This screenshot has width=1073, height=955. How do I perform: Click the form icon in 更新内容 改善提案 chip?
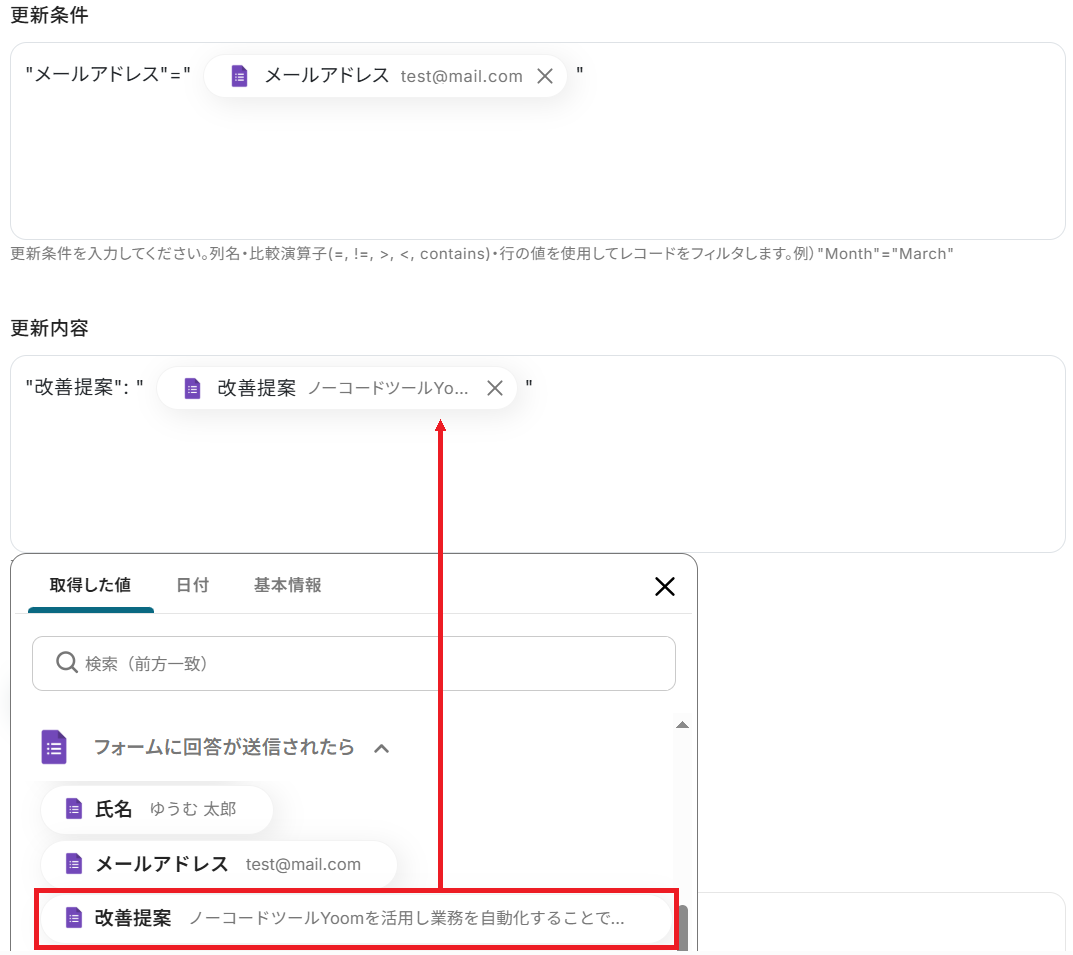click(x=193, y=389)
